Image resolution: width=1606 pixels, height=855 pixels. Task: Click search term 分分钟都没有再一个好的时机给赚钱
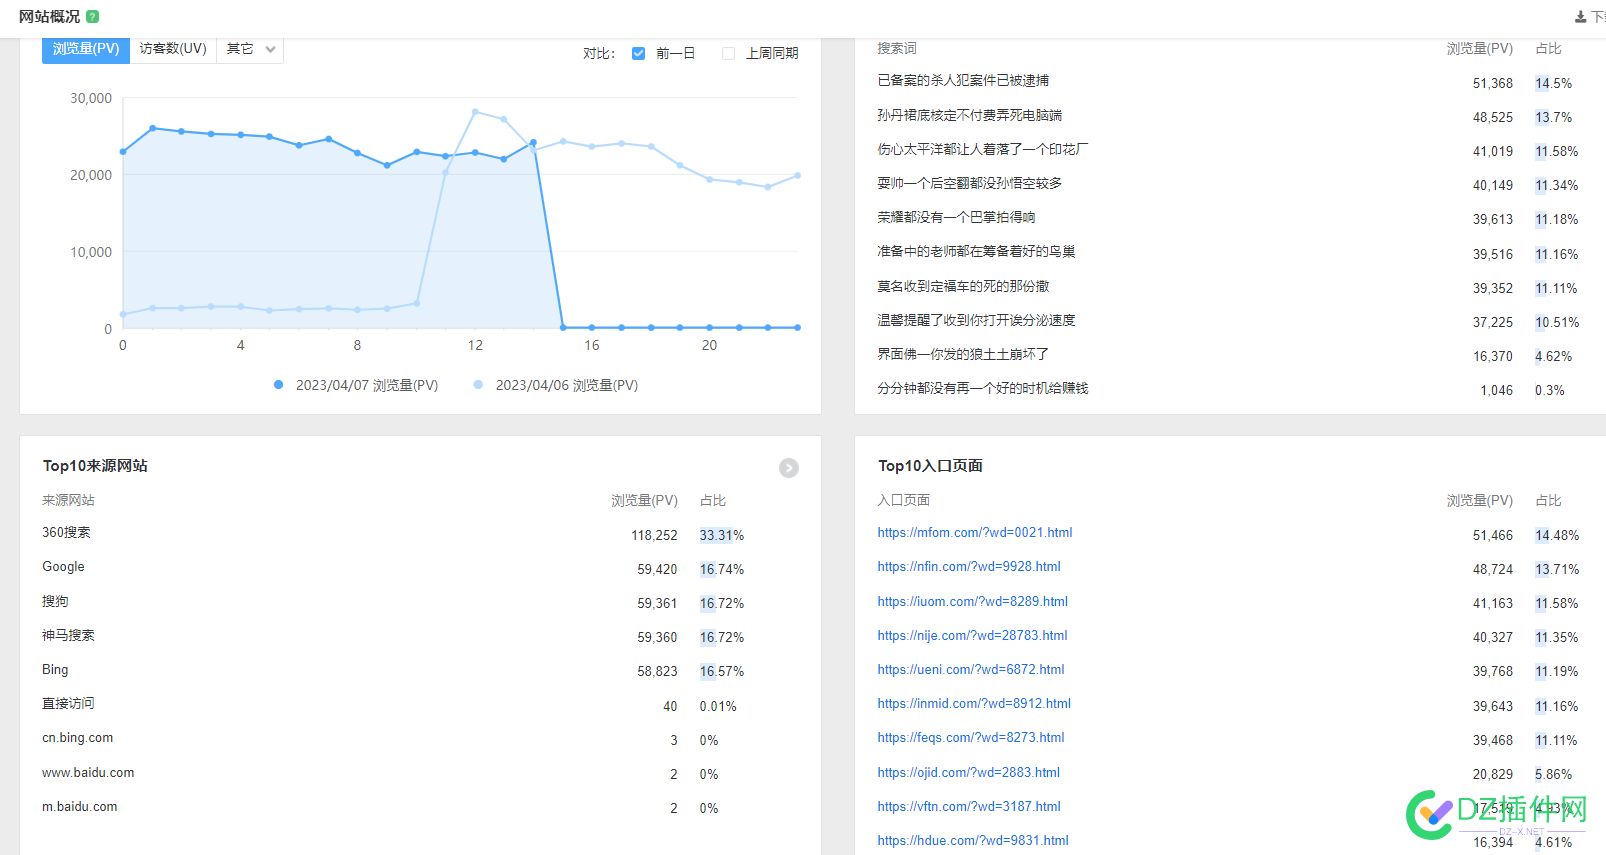(983, 389)
